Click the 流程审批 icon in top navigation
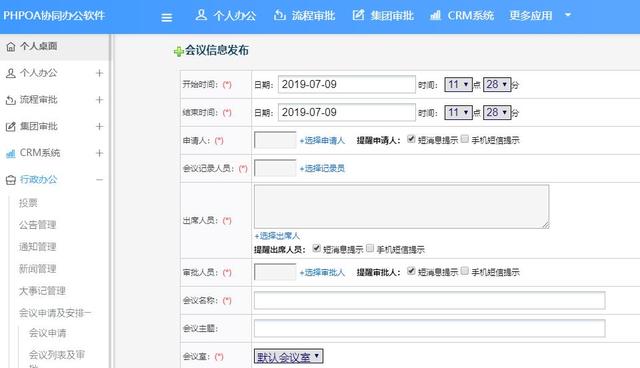 coord(280,15)
